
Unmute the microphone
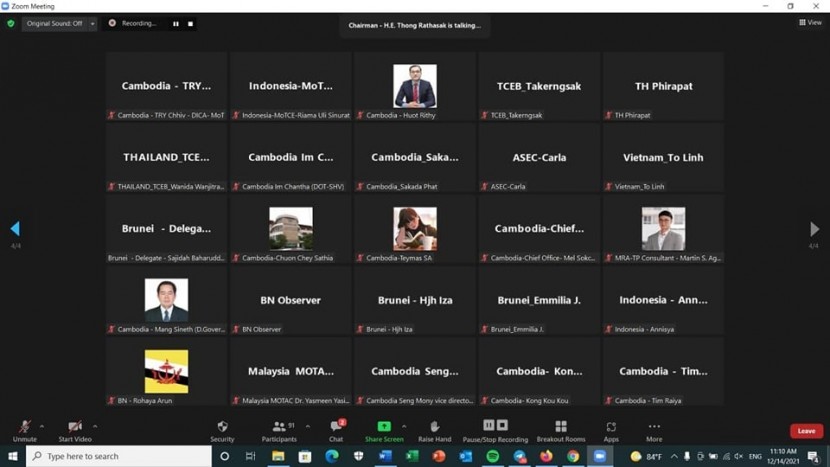click(x=24, y=430)
